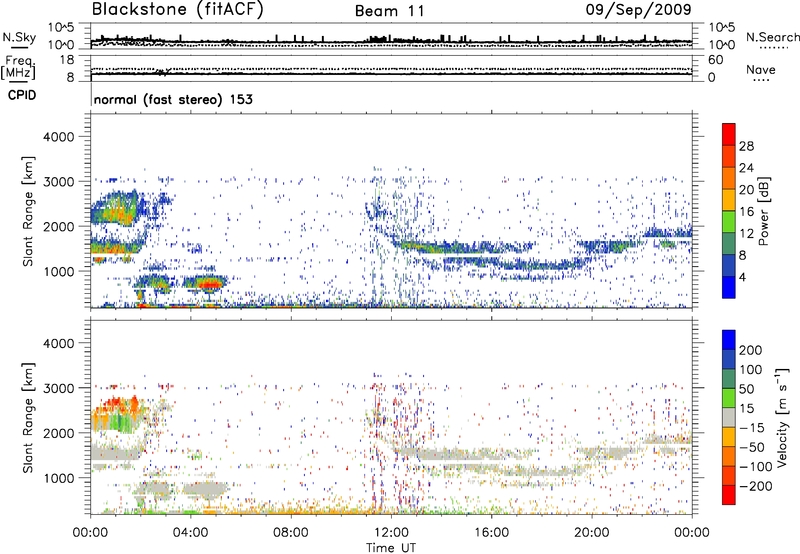Select the Freq. [MHz] axis label
Screen dimensions: 800x554
pyautogui.click(x=18, y=68)
